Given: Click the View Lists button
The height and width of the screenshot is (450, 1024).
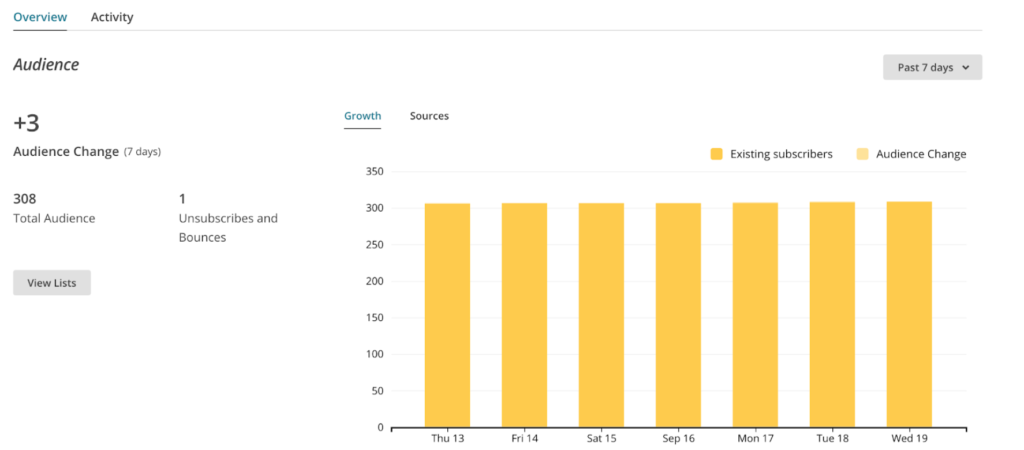Looking at the screenshot, I should point(52,283).
